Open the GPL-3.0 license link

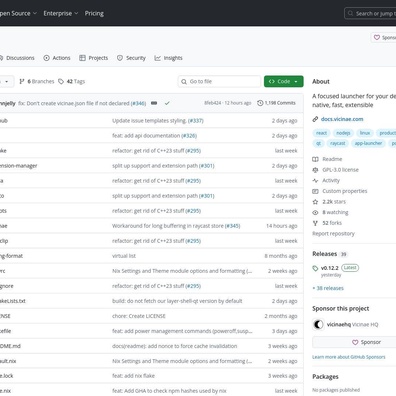[340, 170]
